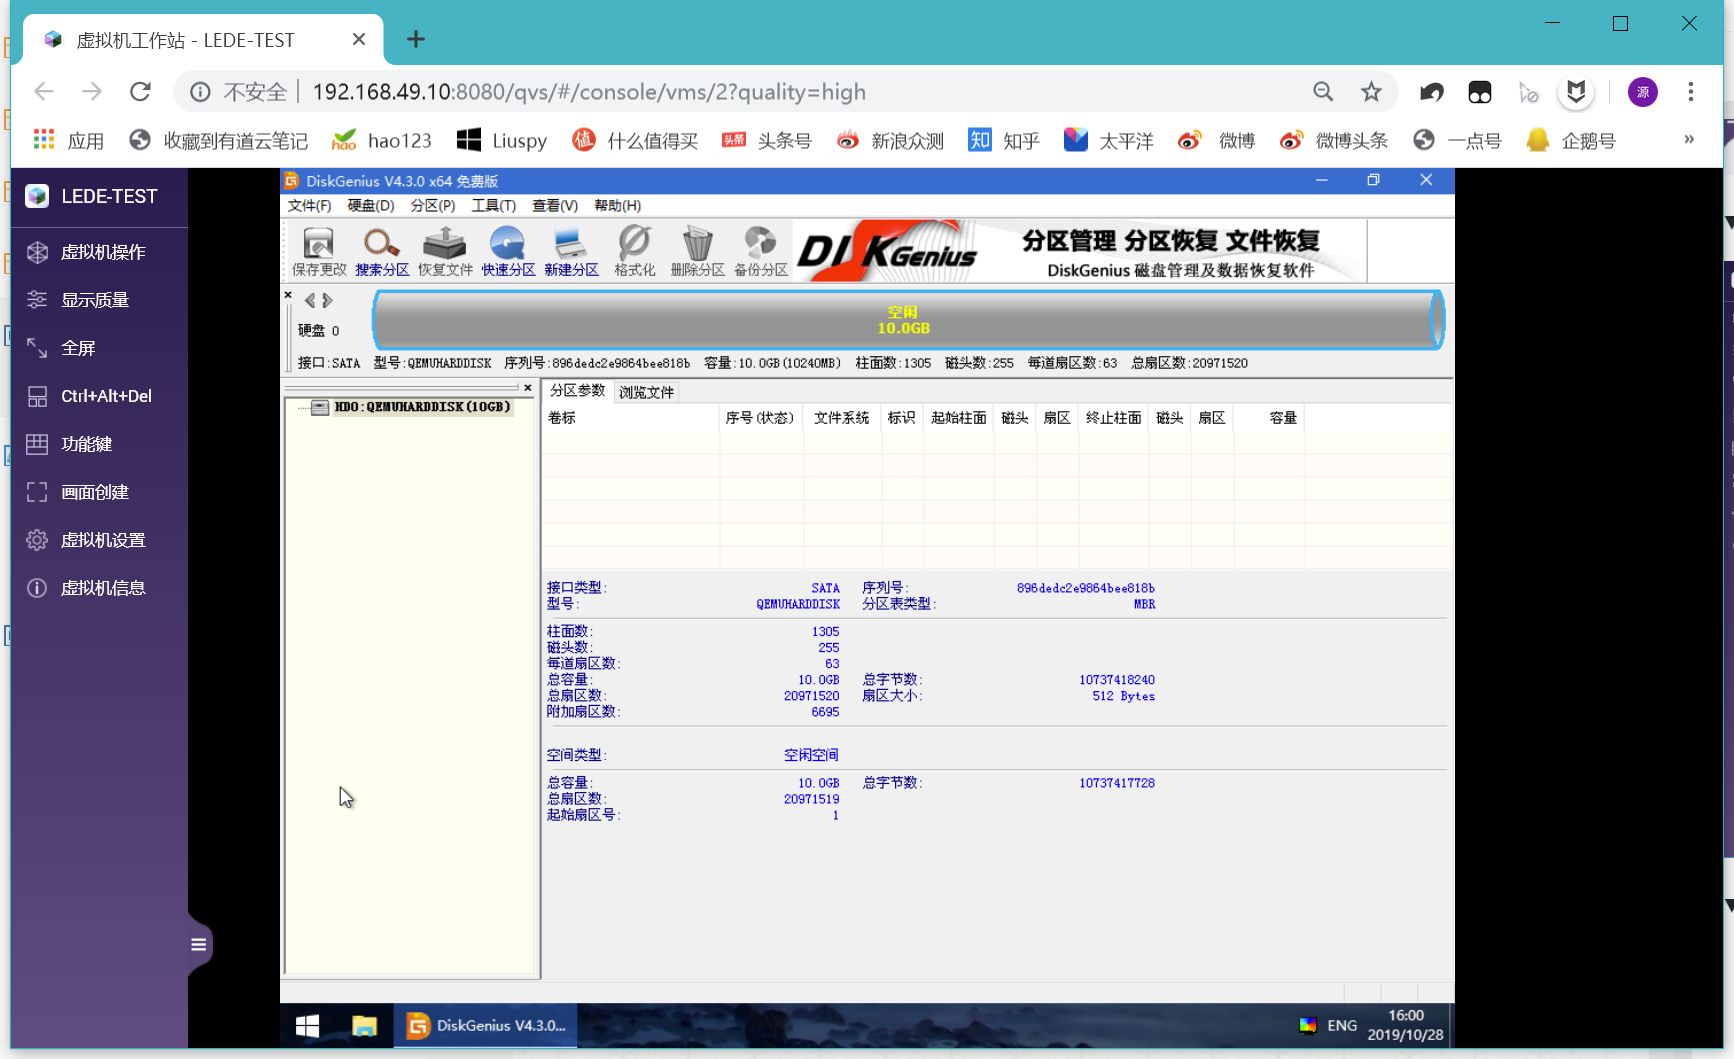Bookmark this page with the star icon
1734x1059 pixels.
tap(1371, 92)
